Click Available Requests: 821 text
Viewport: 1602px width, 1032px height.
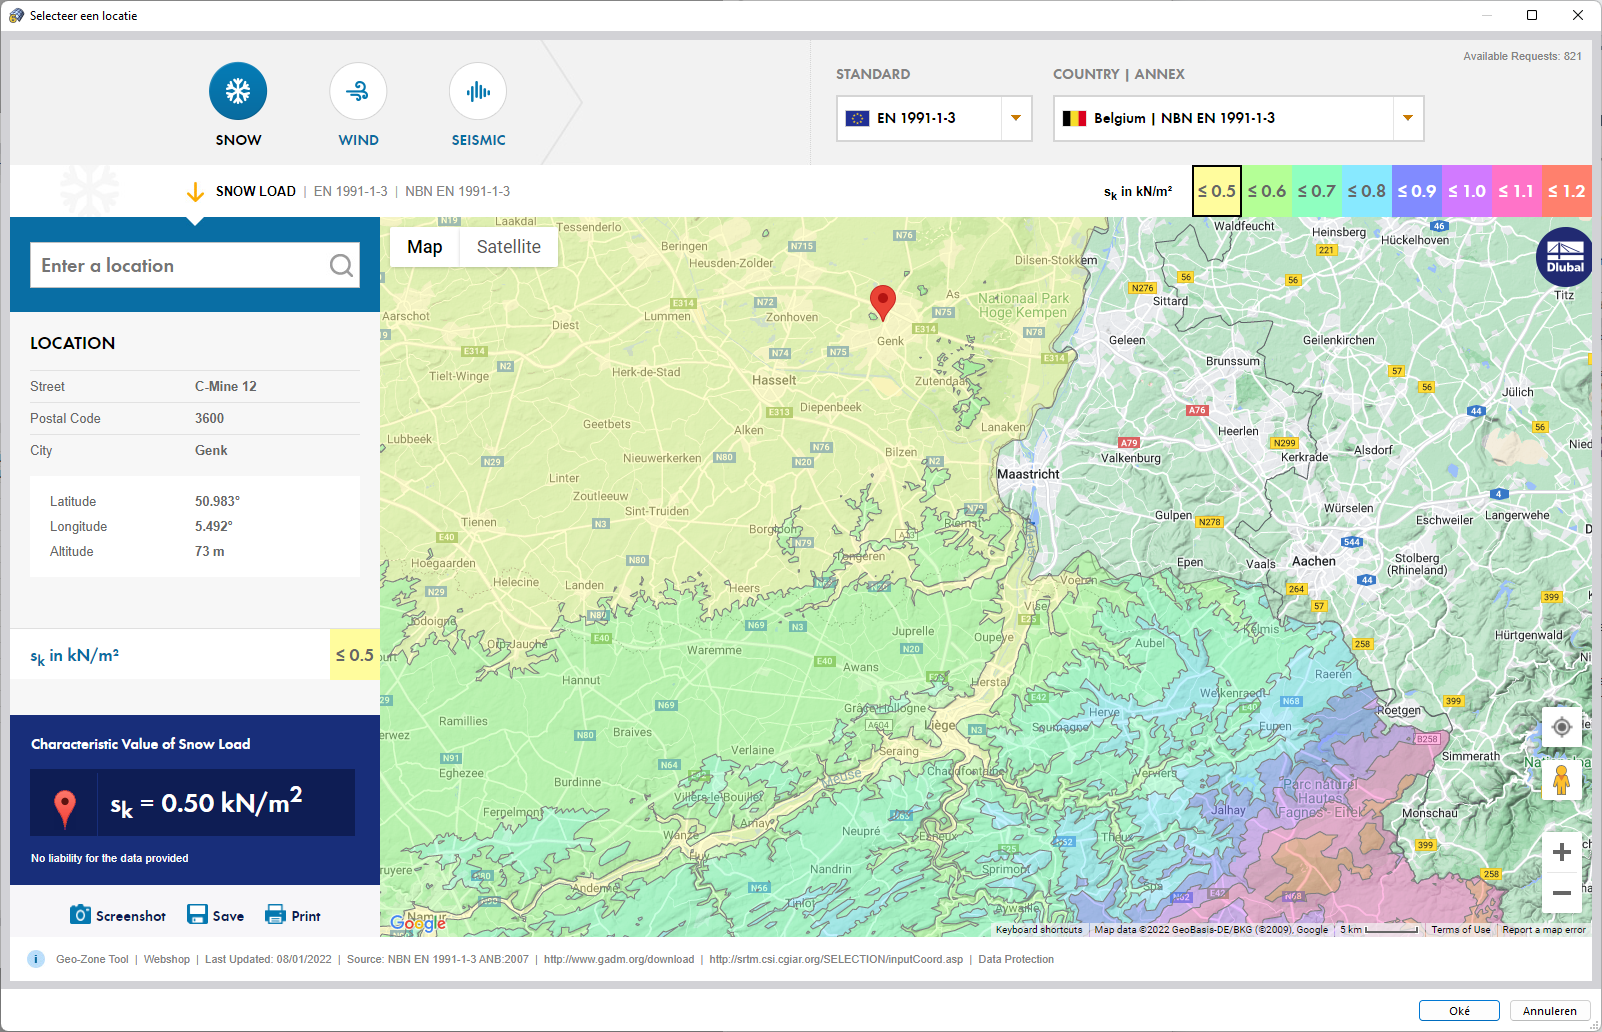1522,56
